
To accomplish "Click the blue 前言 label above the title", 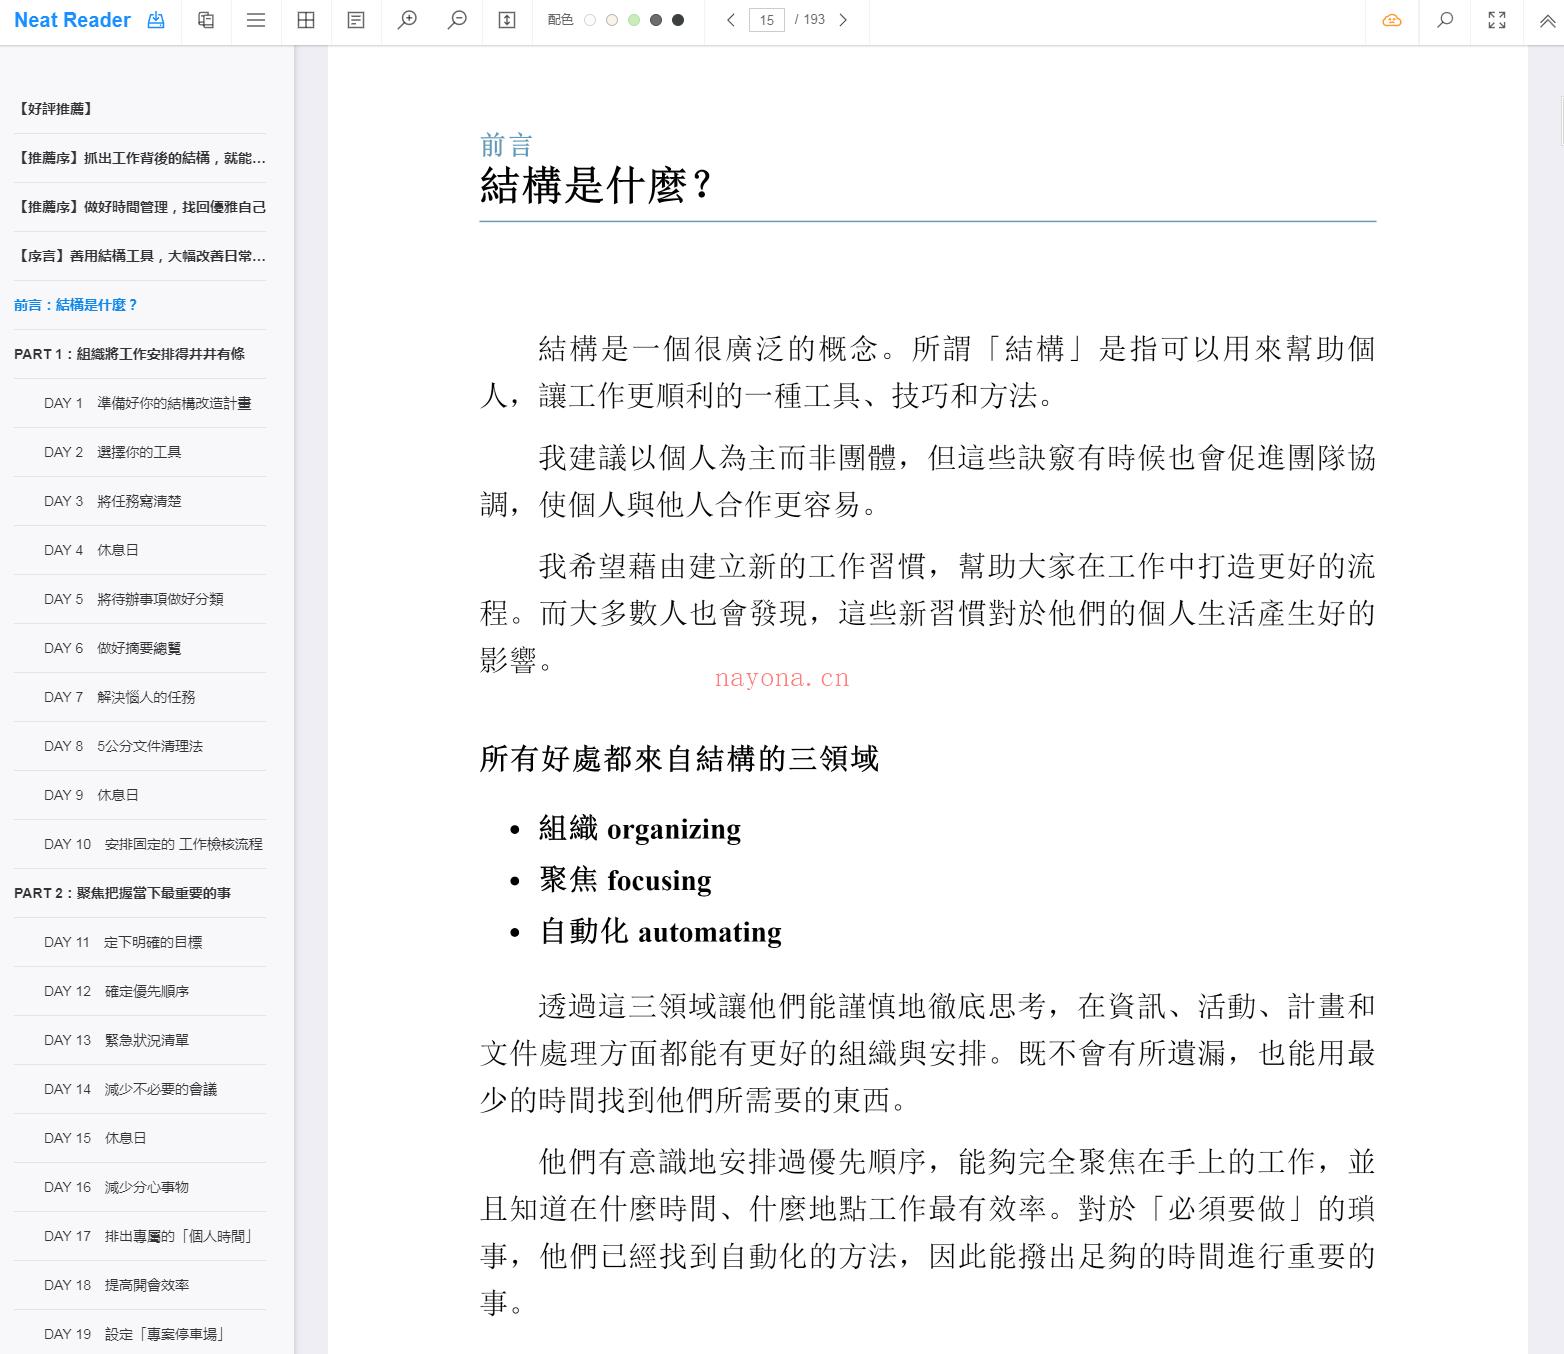I will click(x=506, y=146).
